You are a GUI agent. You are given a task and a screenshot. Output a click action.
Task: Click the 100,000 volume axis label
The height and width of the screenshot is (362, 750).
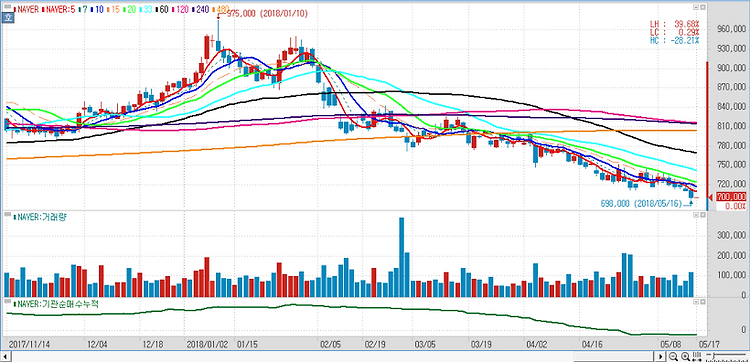tap(731, 276)
